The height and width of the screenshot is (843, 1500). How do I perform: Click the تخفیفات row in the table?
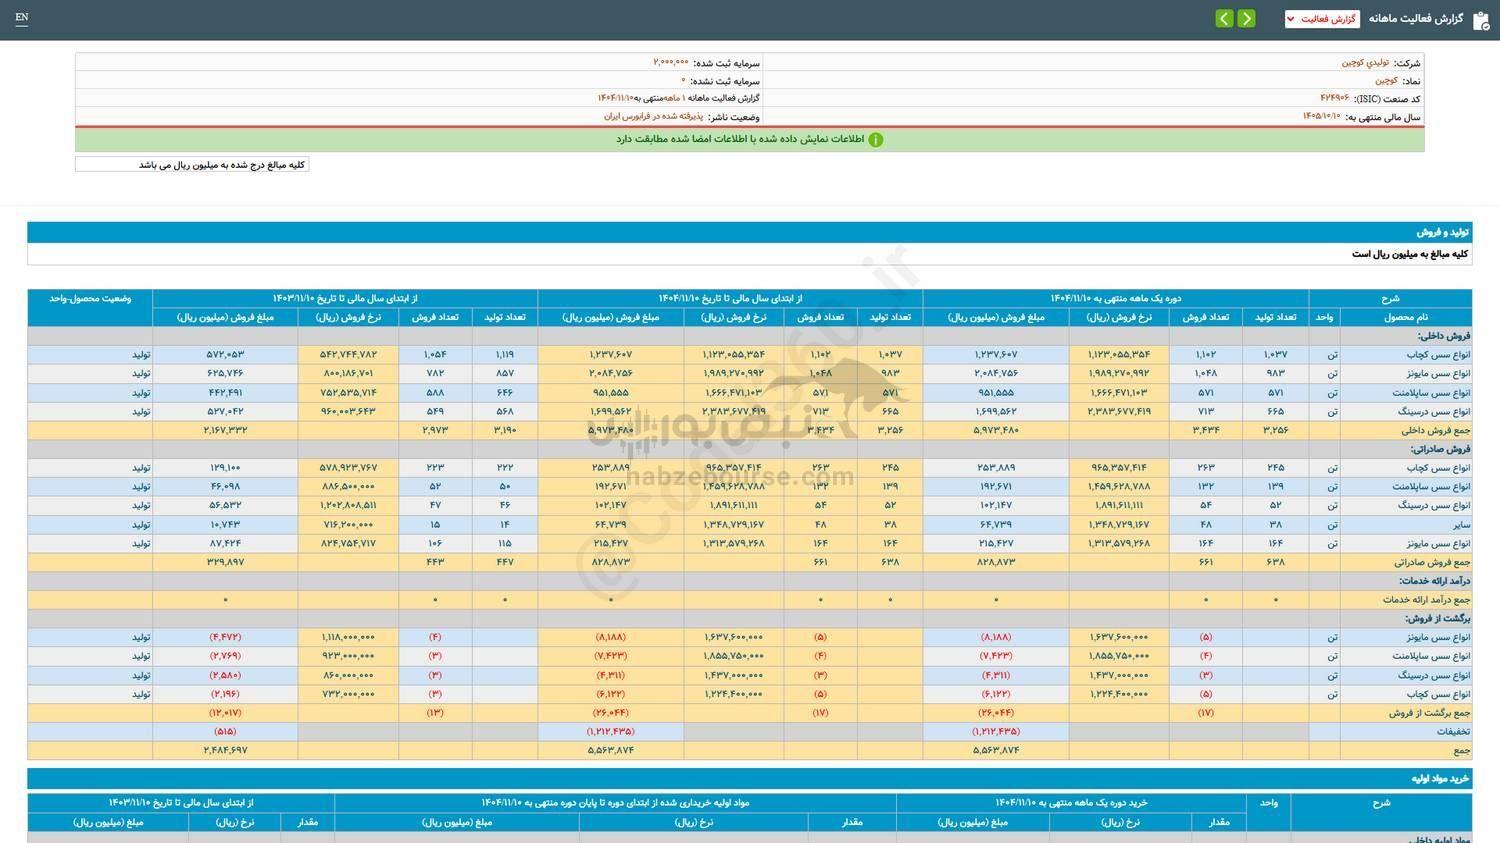1435,731
